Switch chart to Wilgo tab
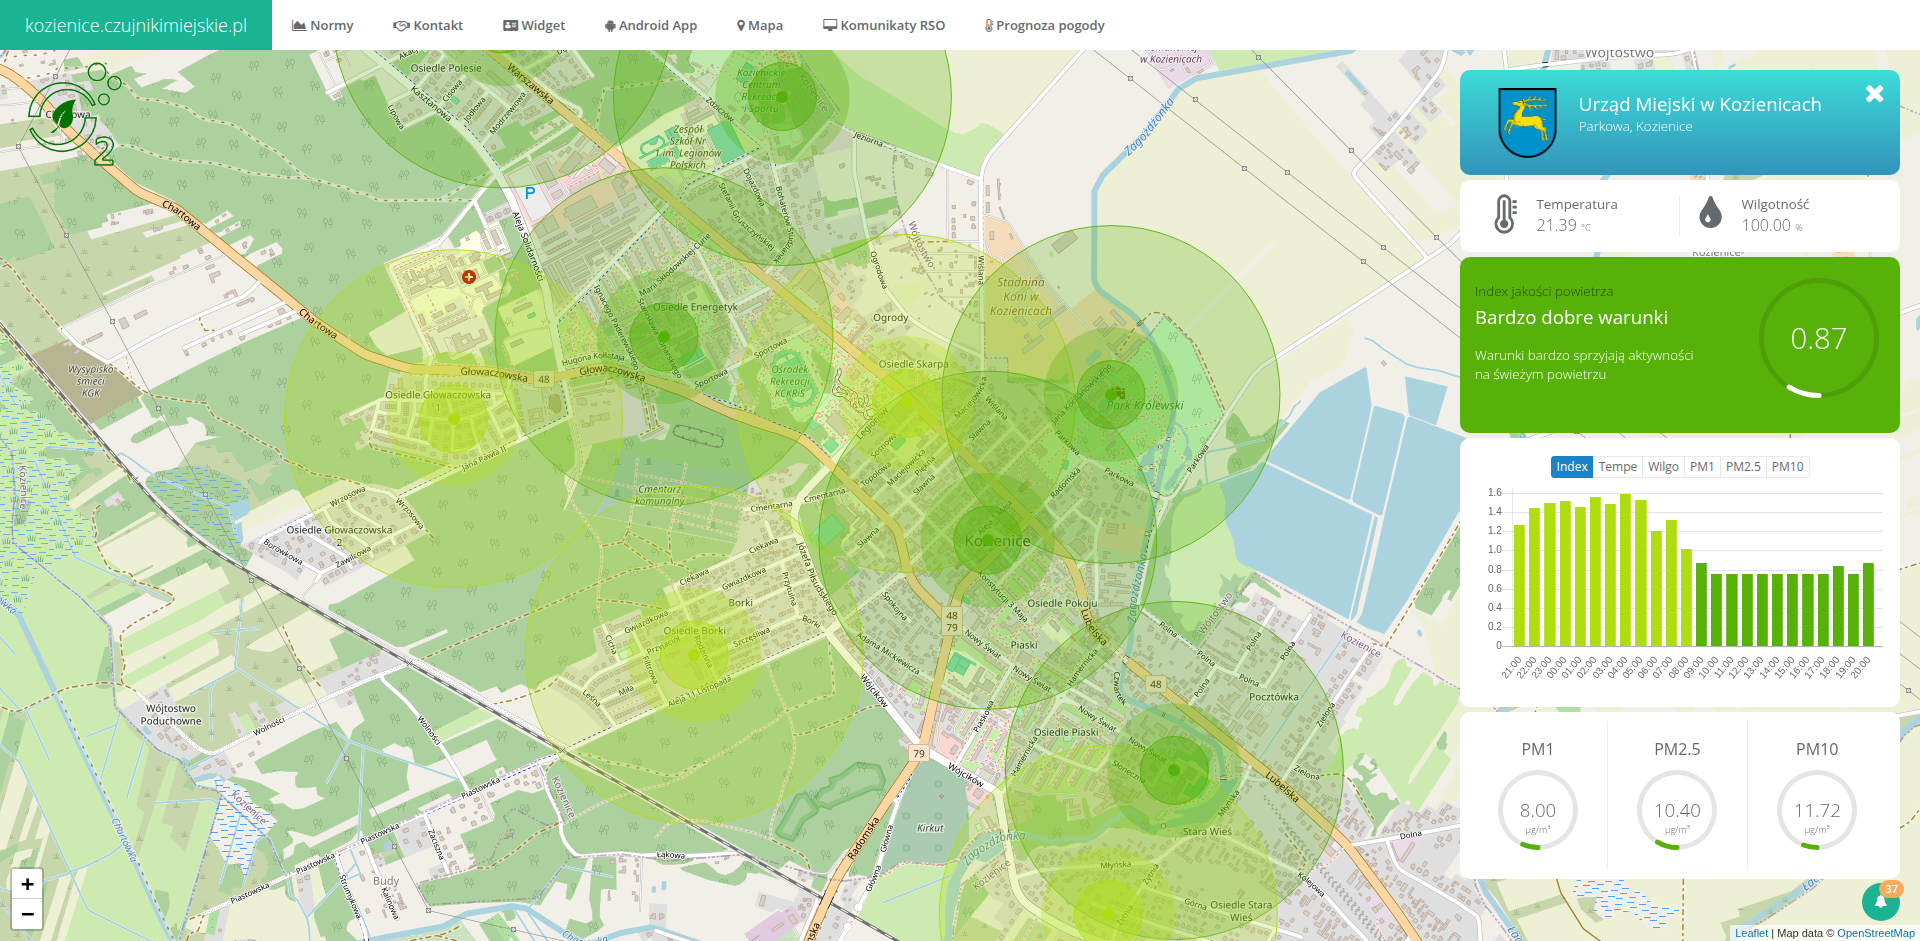 pos(1663,467)
